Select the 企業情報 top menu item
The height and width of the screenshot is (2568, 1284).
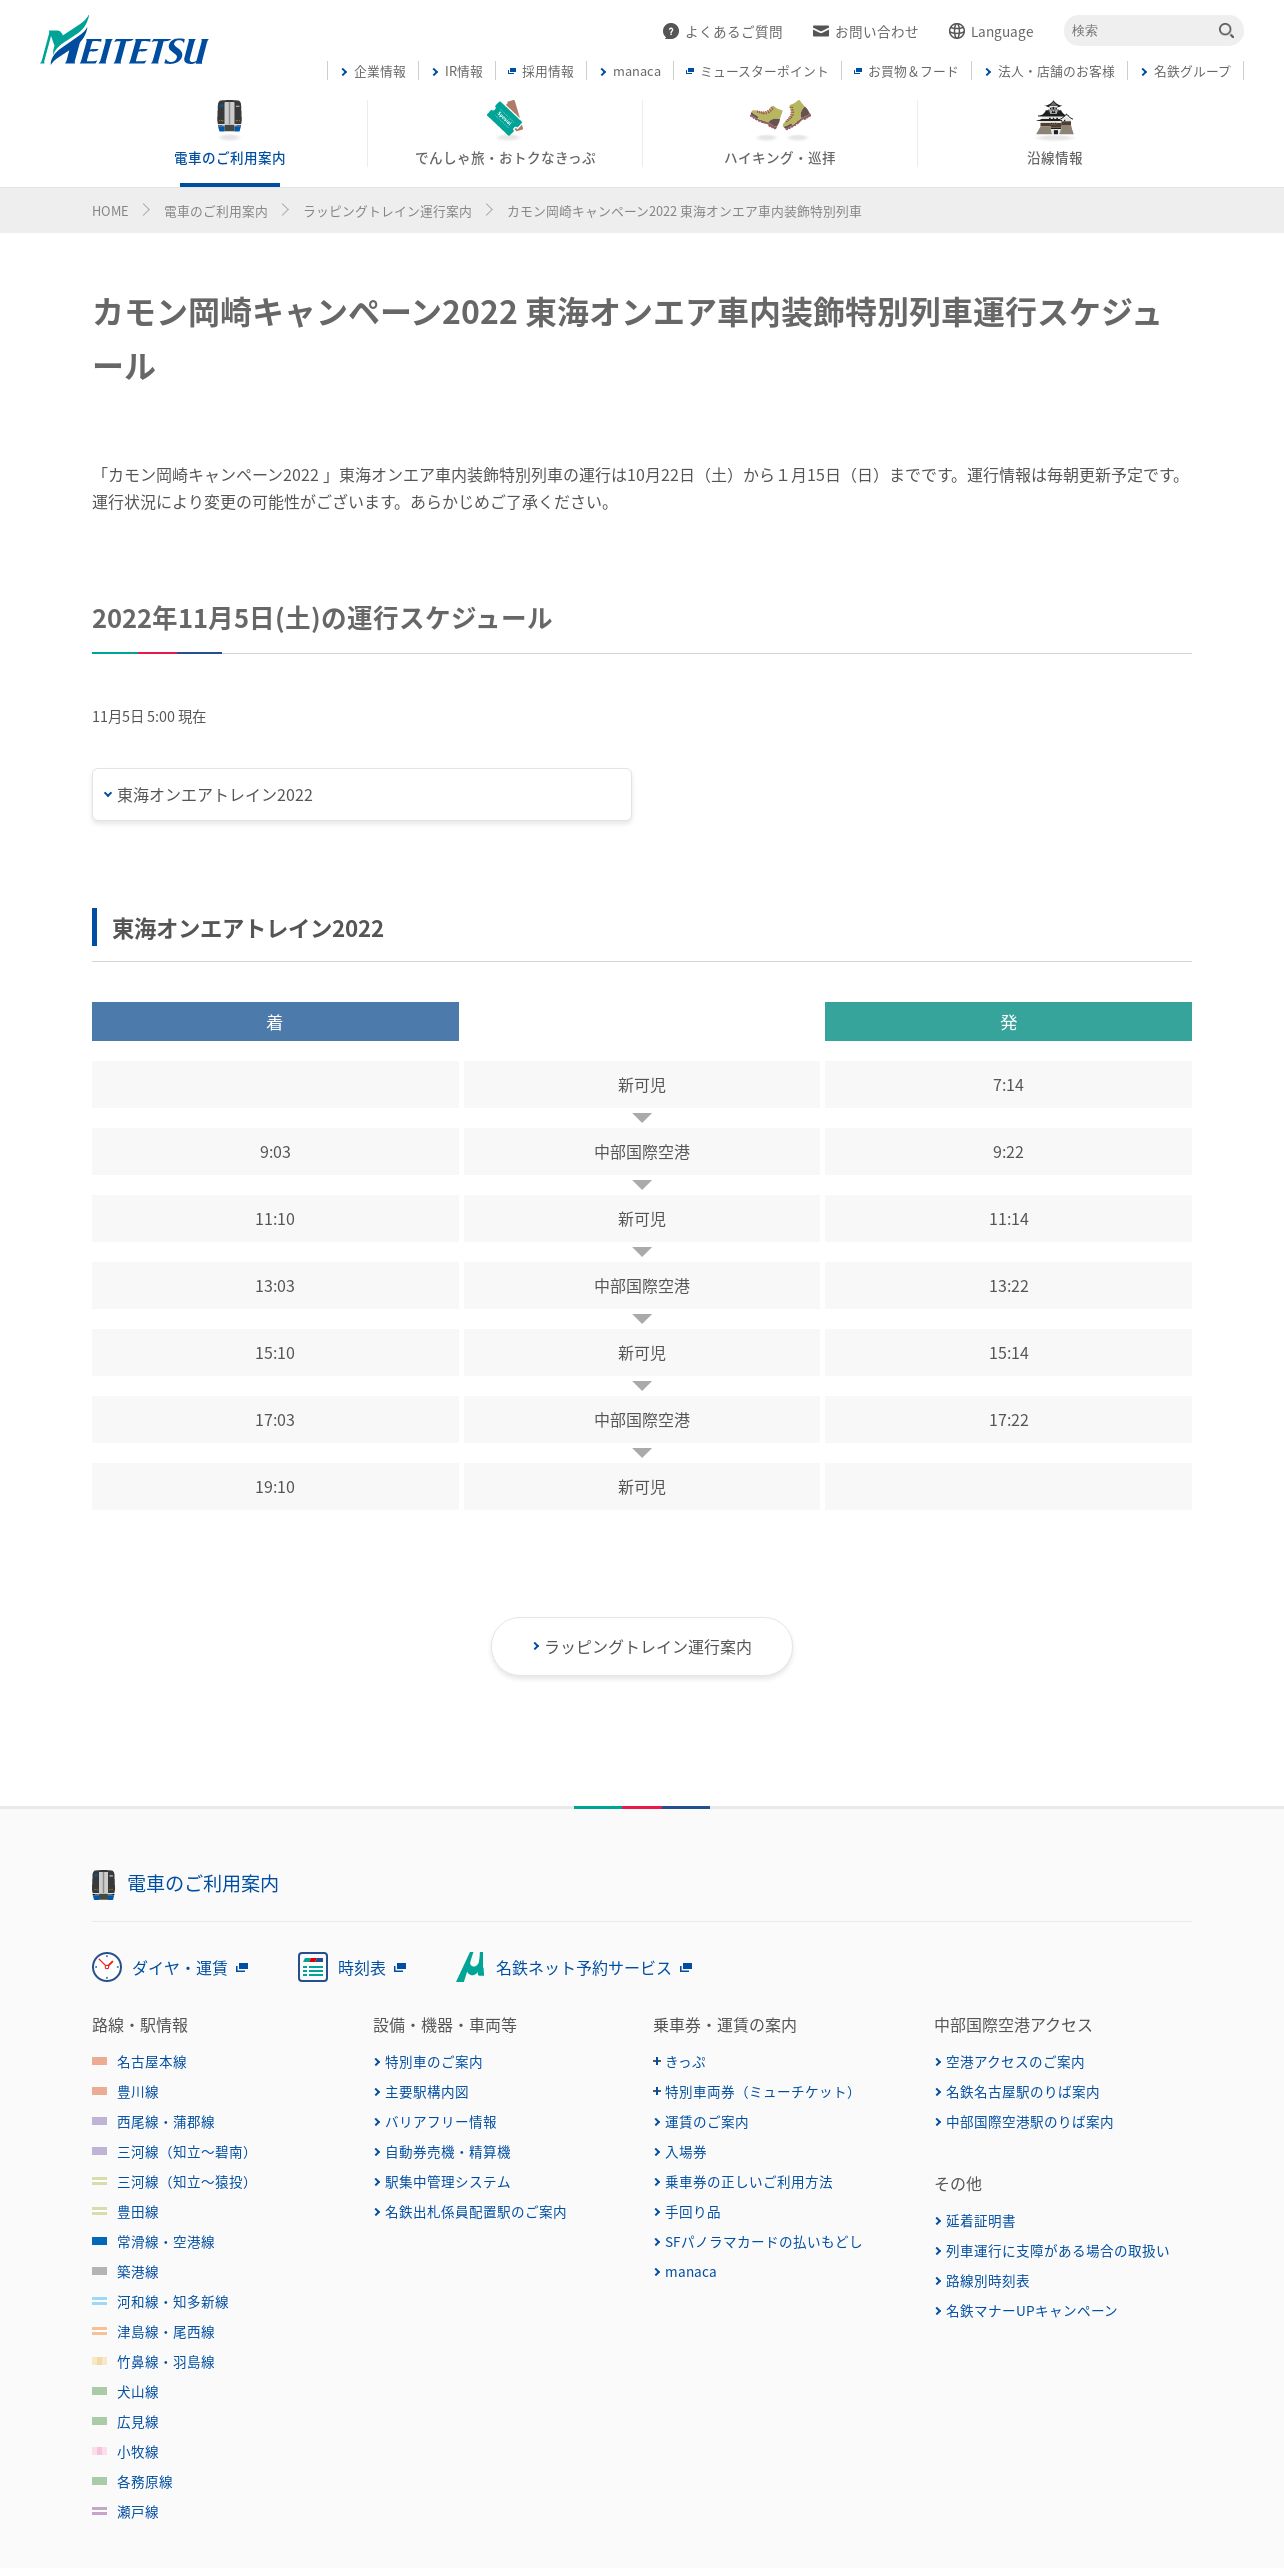[373, 71]
